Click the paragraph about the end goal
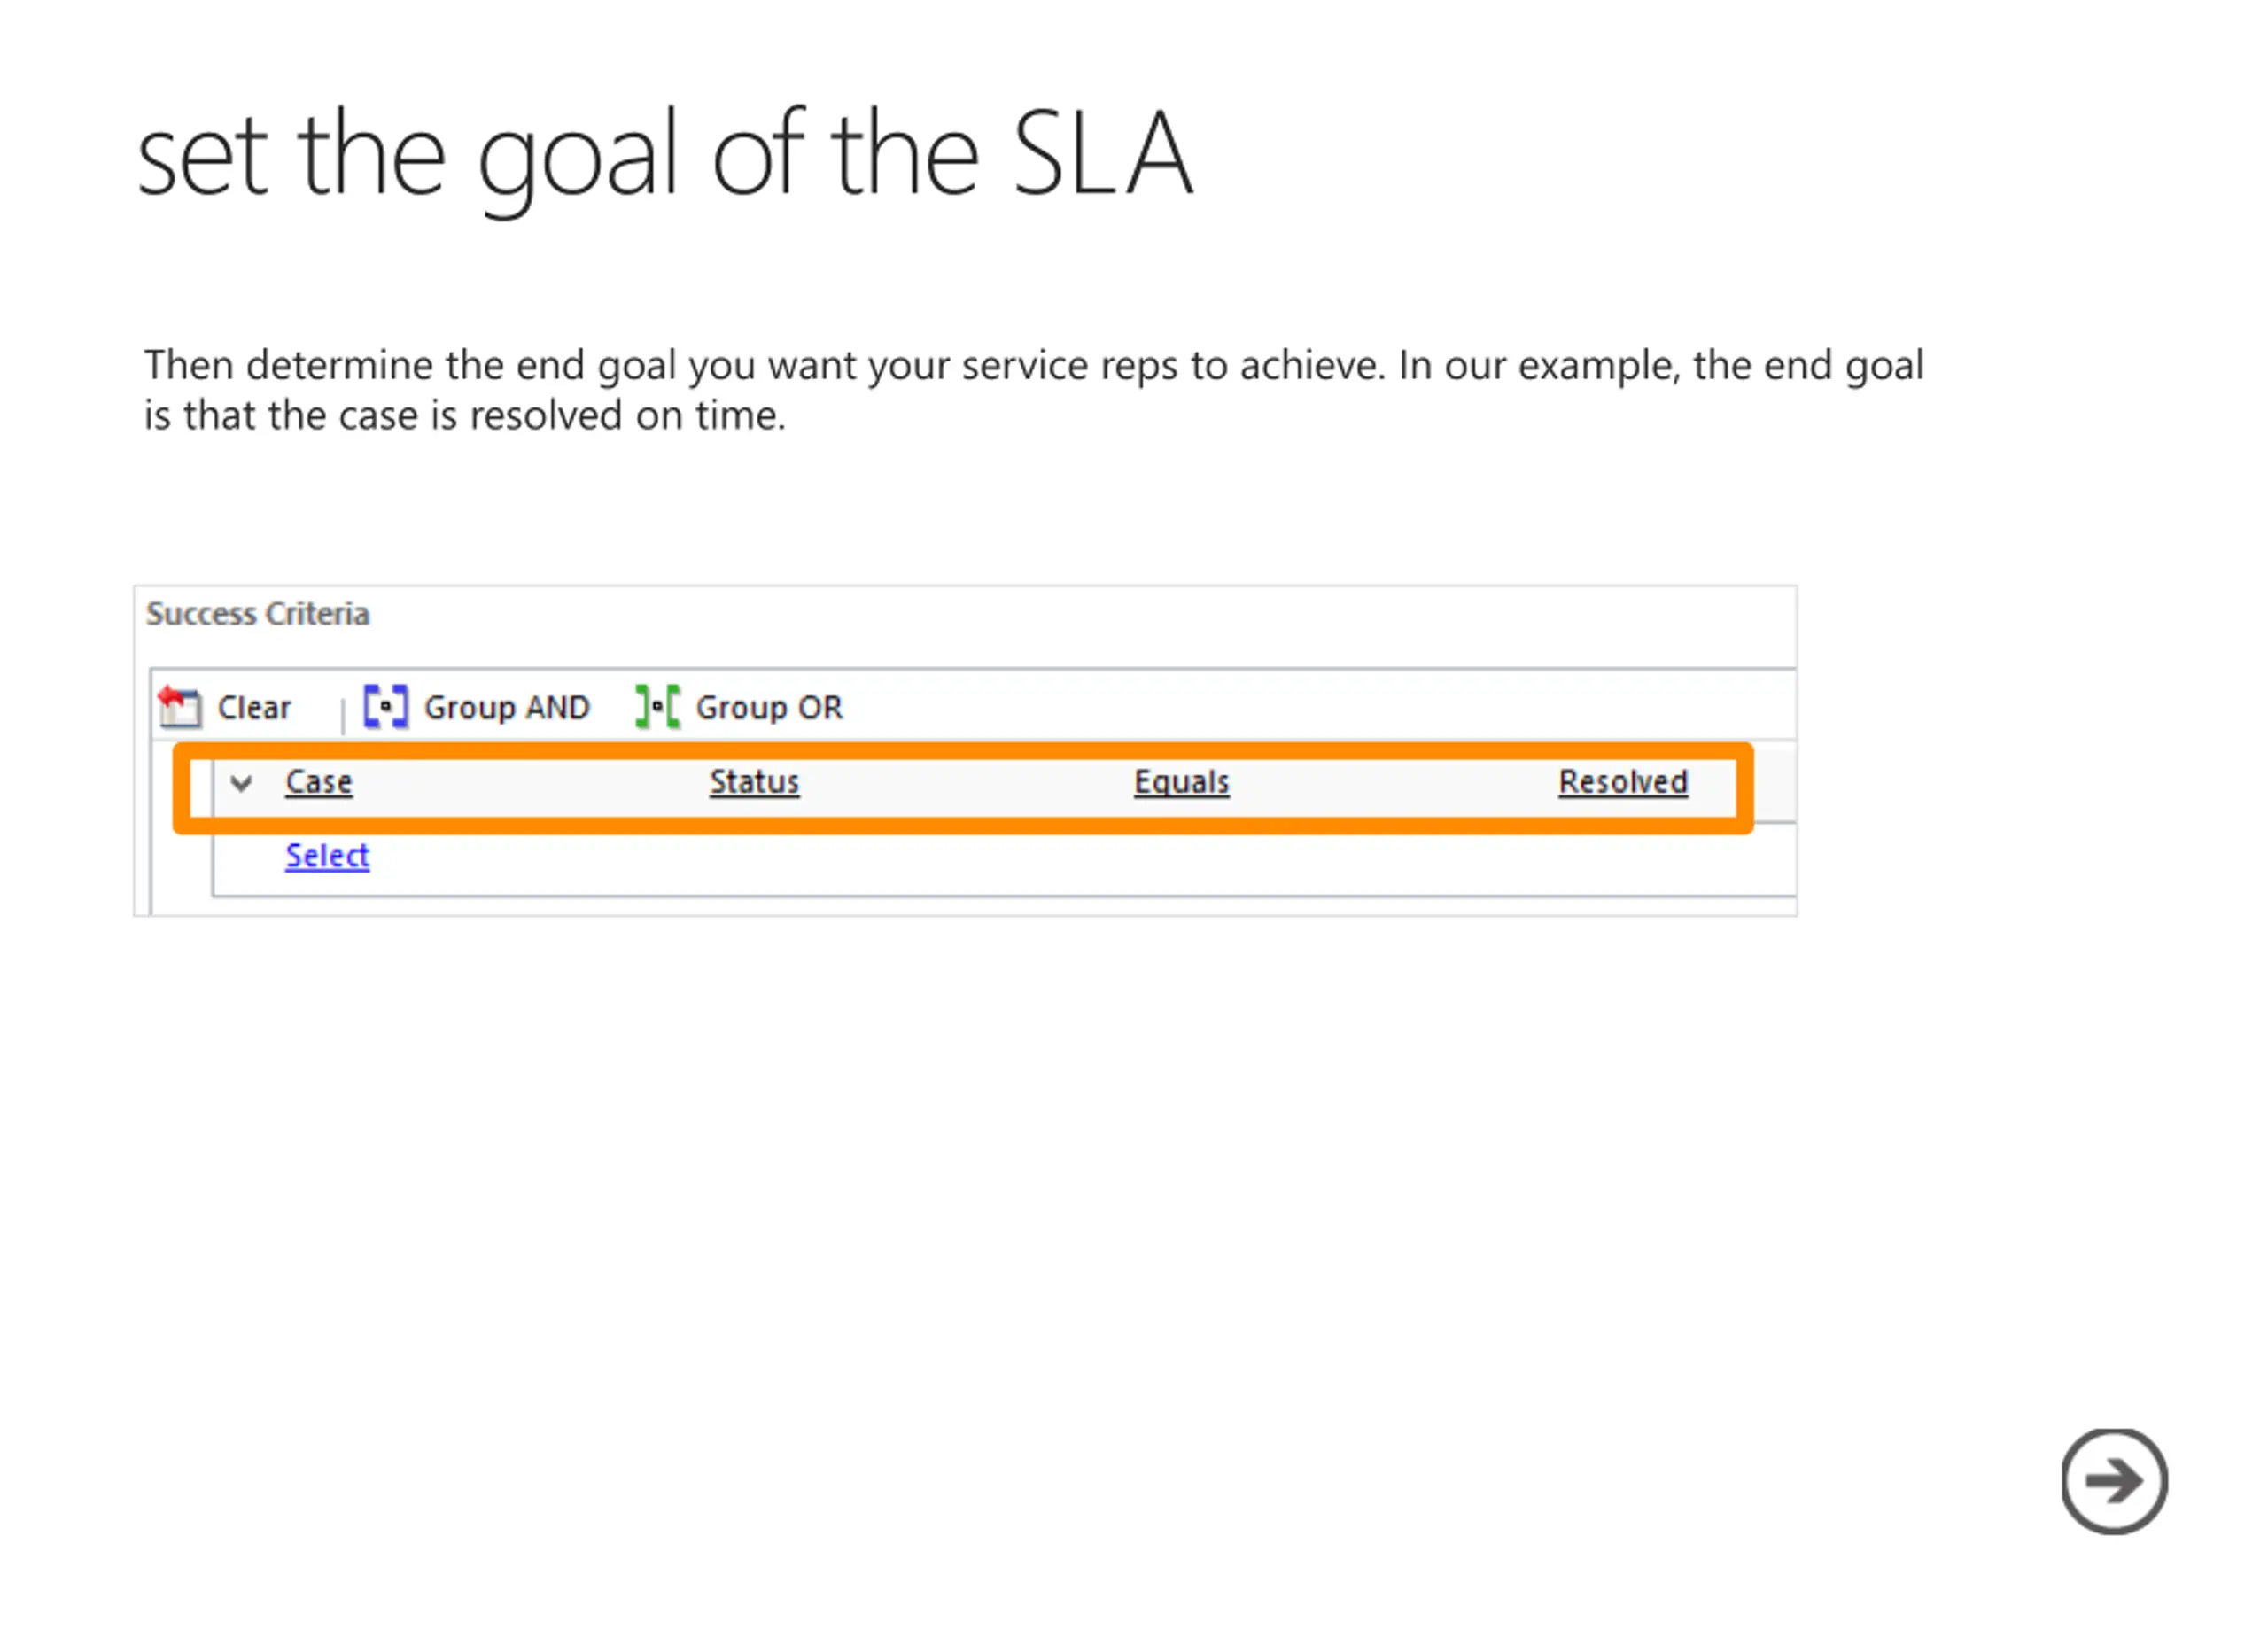Image resolution: width=2268 pixels, height=1637 pixels. click(x=1033, y=390)
